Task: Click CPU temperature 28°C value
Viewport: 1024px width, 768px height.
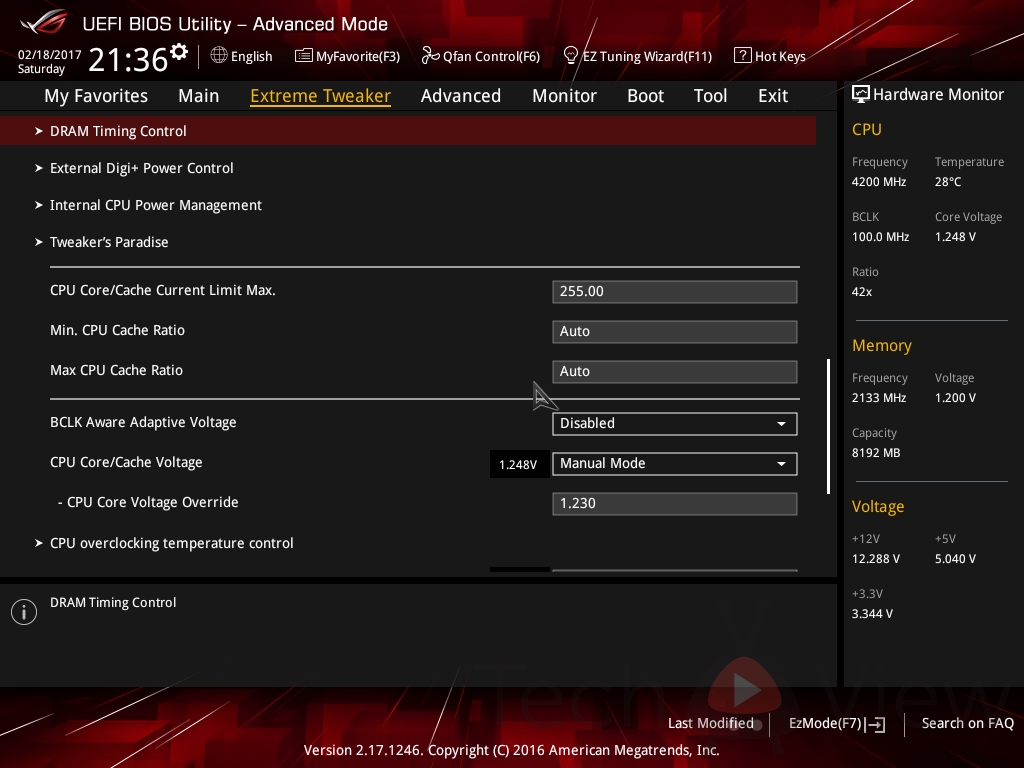Action: [948, 182]
